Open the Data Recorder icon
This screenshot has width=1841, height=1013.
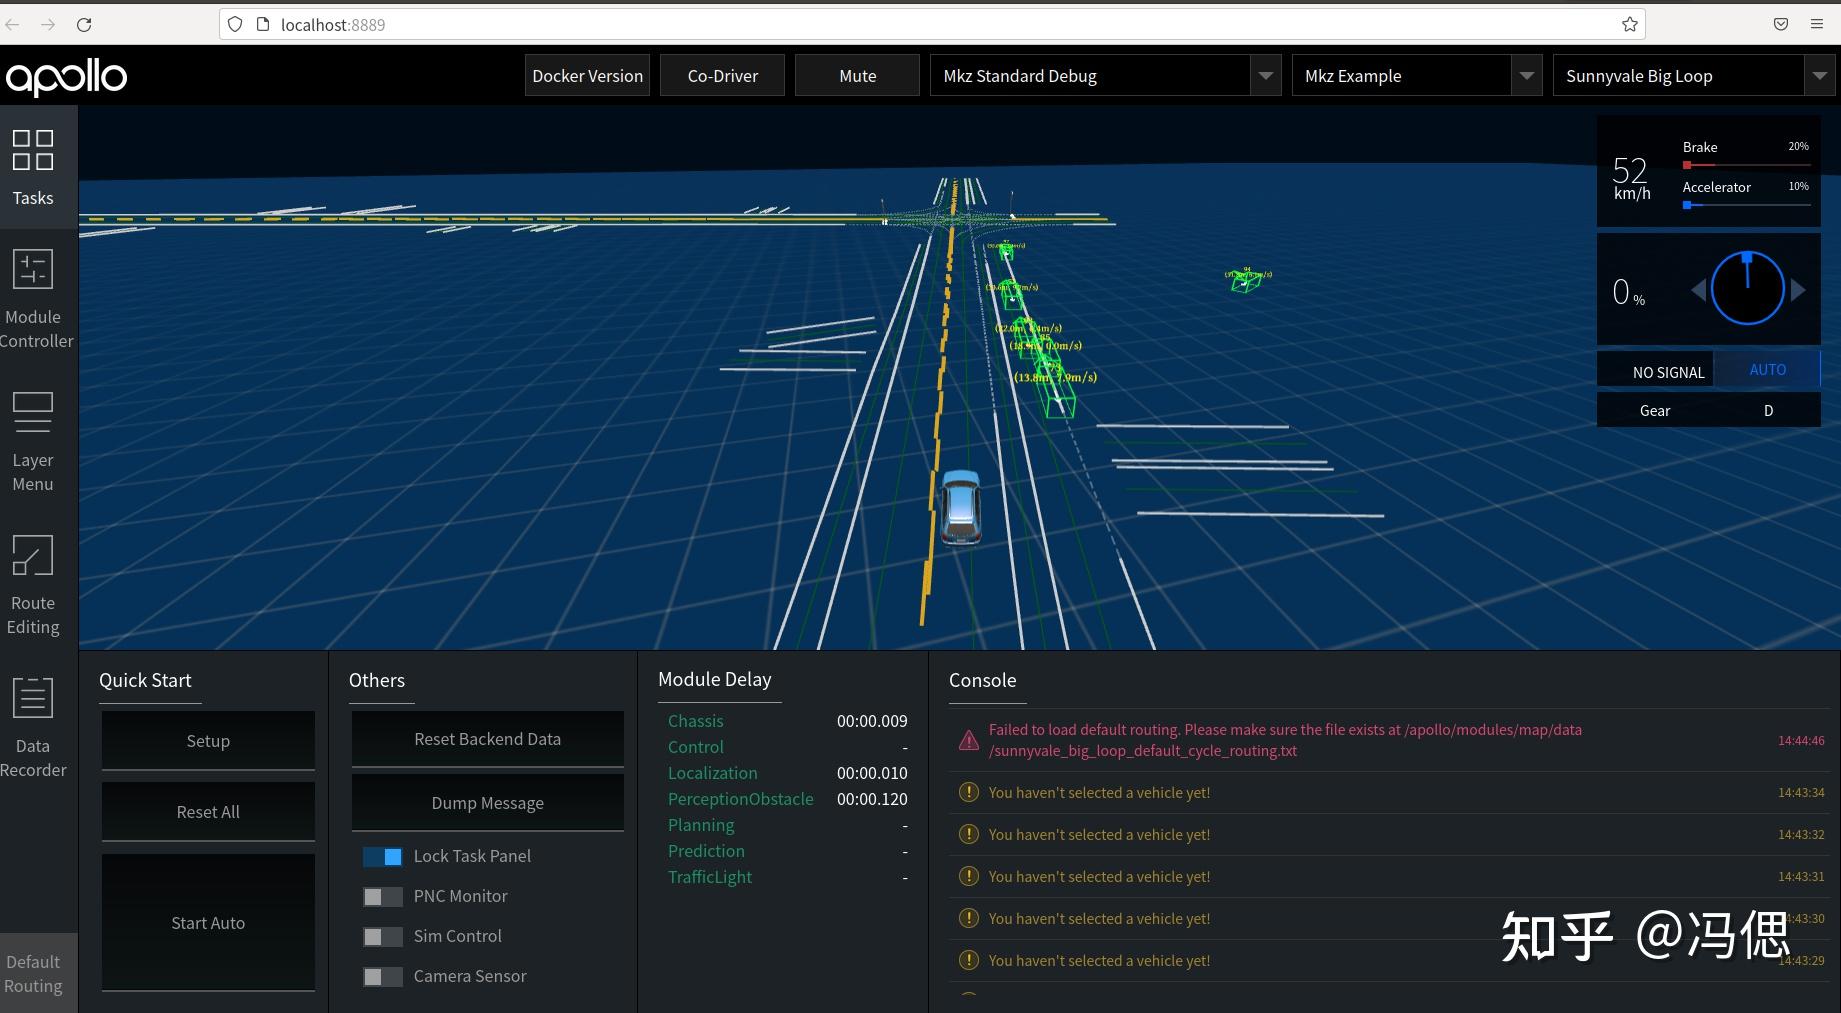pos(33,699)
